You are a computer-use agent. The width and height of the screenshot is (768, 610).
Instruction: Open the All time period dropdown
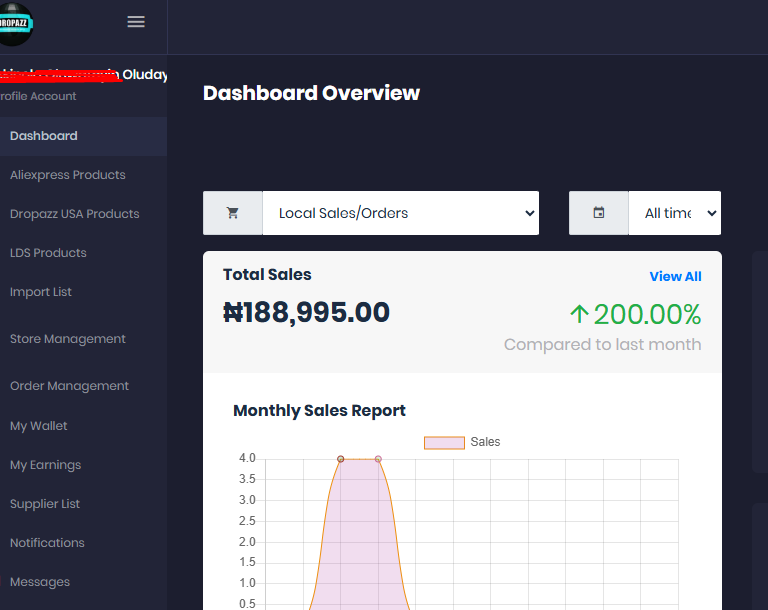(x=674, y=213)
